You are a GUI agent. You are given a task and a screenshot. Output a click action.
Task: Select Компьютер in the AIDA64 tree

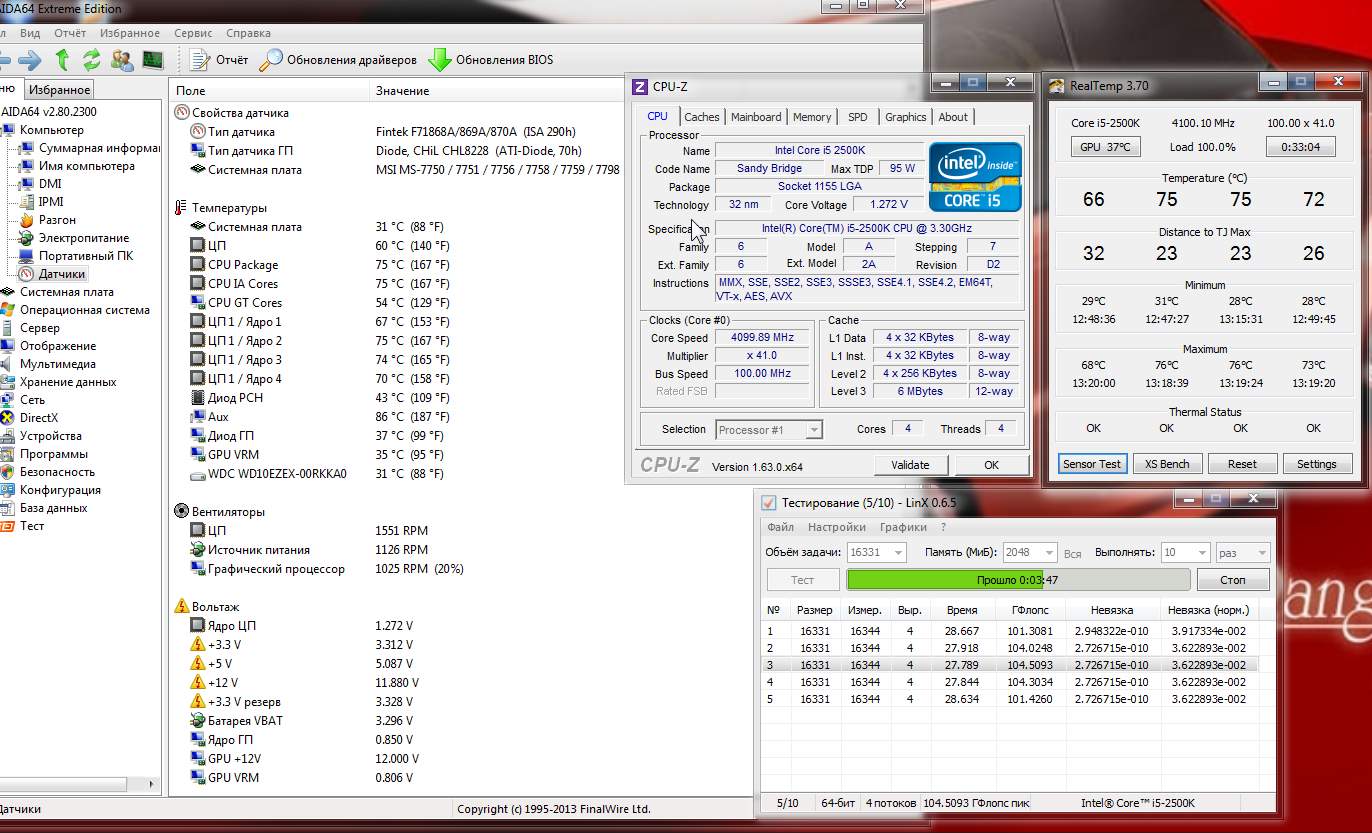point(42,130)
